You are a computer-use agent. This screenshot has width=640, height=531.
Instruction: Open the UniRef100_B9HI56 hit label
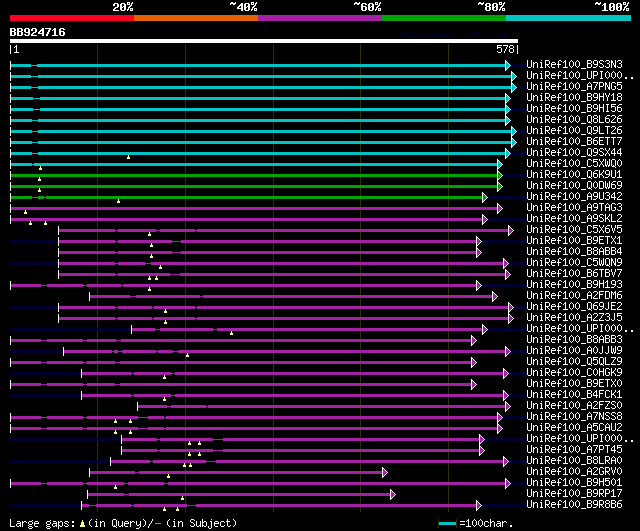pyautogui.click(x=574, y=109)
